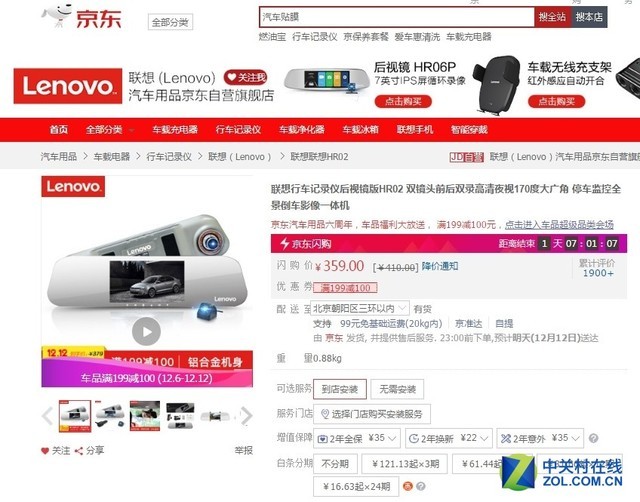640x502 pixels.
Task: Select the 无需安装 service option
Action: click(x=397, y=389)
